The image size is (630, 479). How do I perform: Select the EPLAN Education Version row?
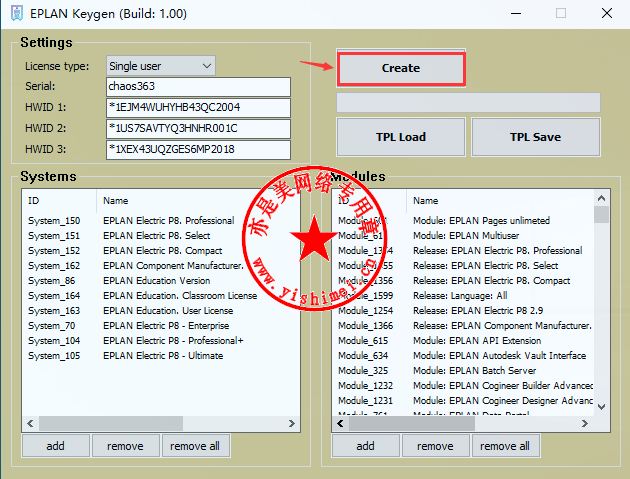[x=161, y=280]
